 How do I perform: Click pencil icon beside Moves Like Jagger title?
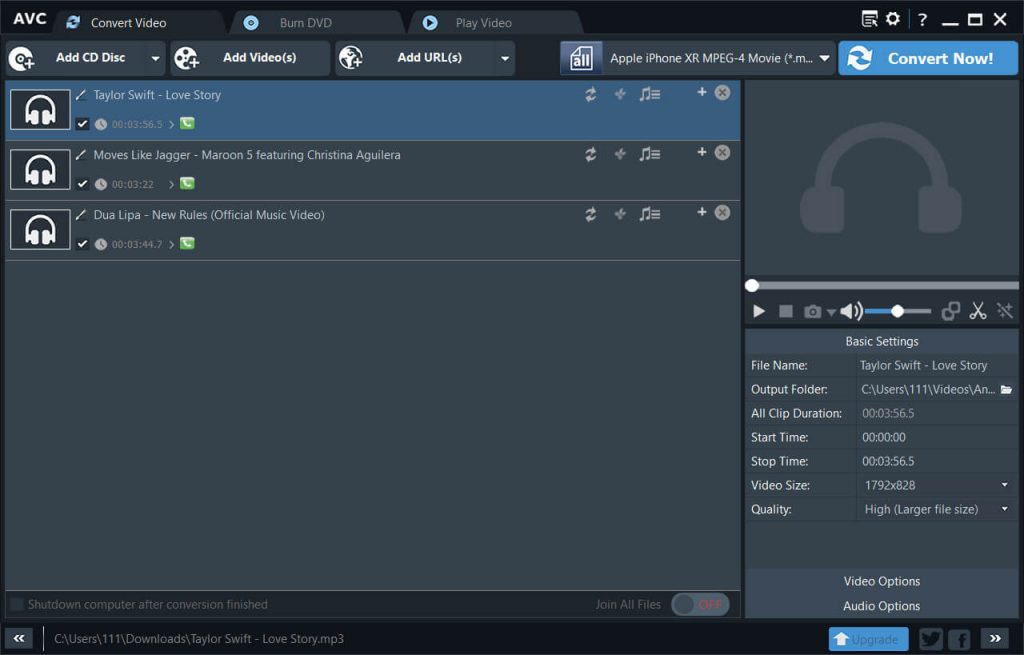click(81, 155)
